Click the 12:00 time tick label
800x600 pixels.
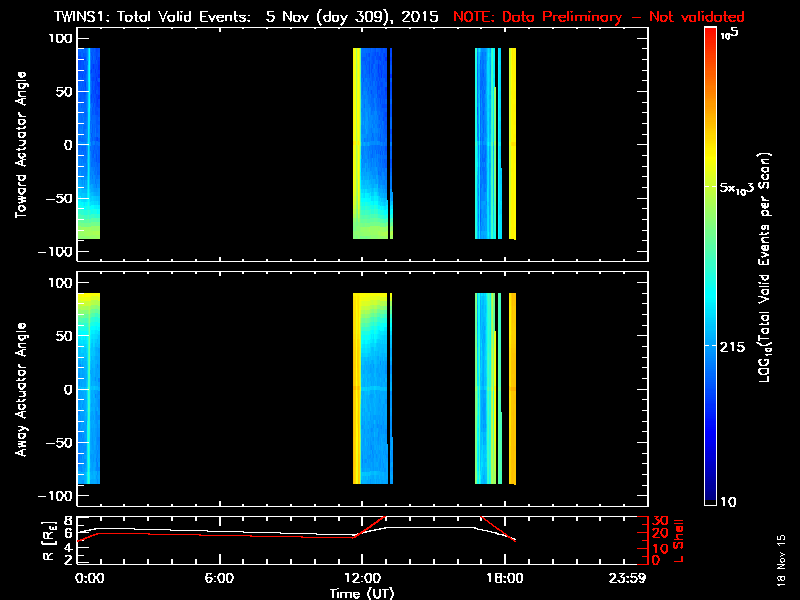tap(357, 578)
